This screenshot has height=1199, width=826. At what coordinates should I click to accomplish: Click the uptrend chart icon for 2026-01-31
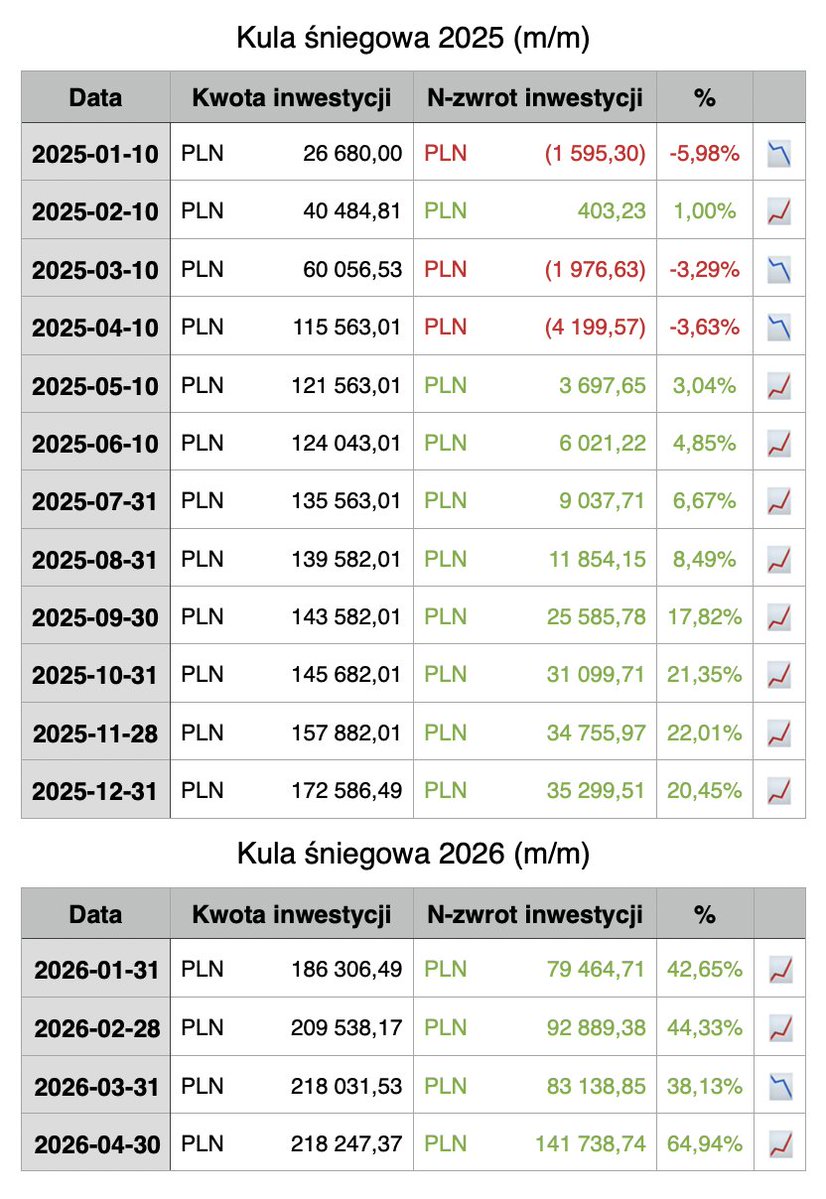[x=780, y=969]
